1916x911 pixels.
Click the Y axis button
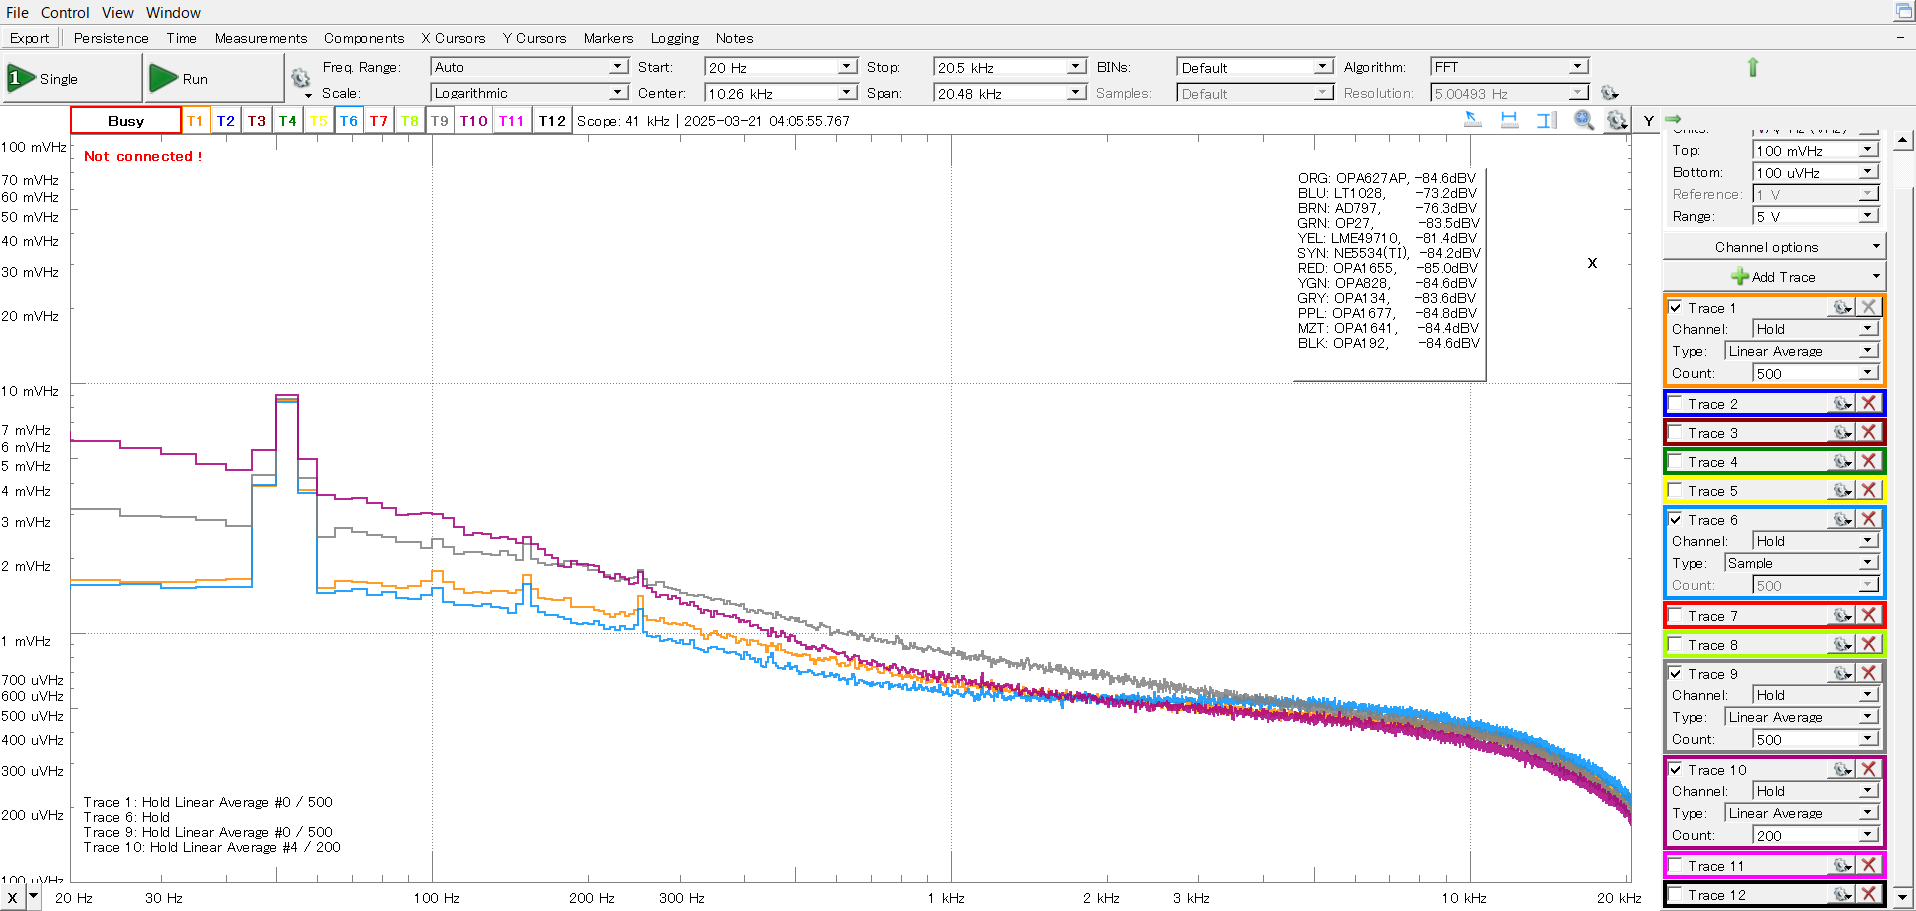[1648, 120]
